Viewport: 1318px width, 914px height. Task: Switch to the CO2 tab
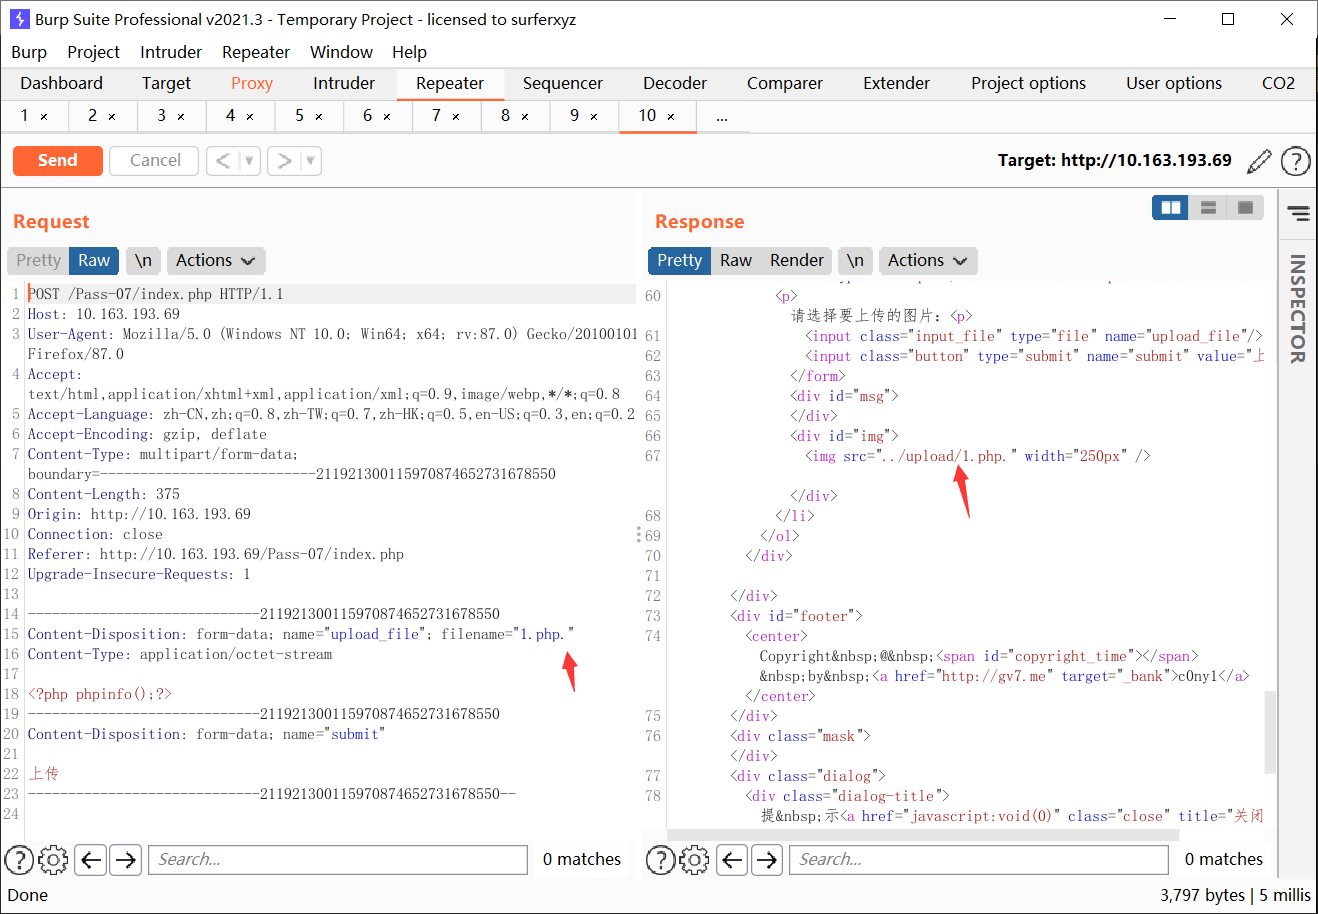point(1278,84)
